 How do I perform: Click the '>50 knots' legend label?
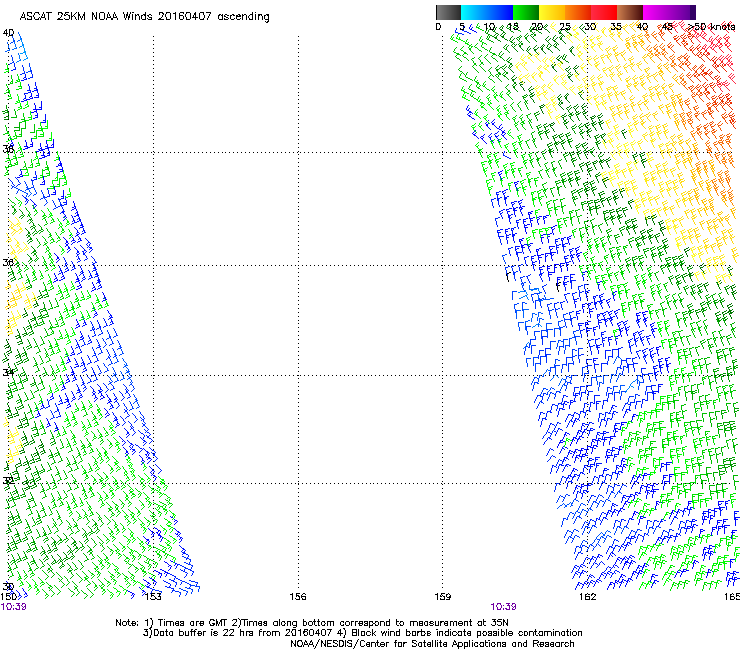pyautogui.click(x=712, y=26)
